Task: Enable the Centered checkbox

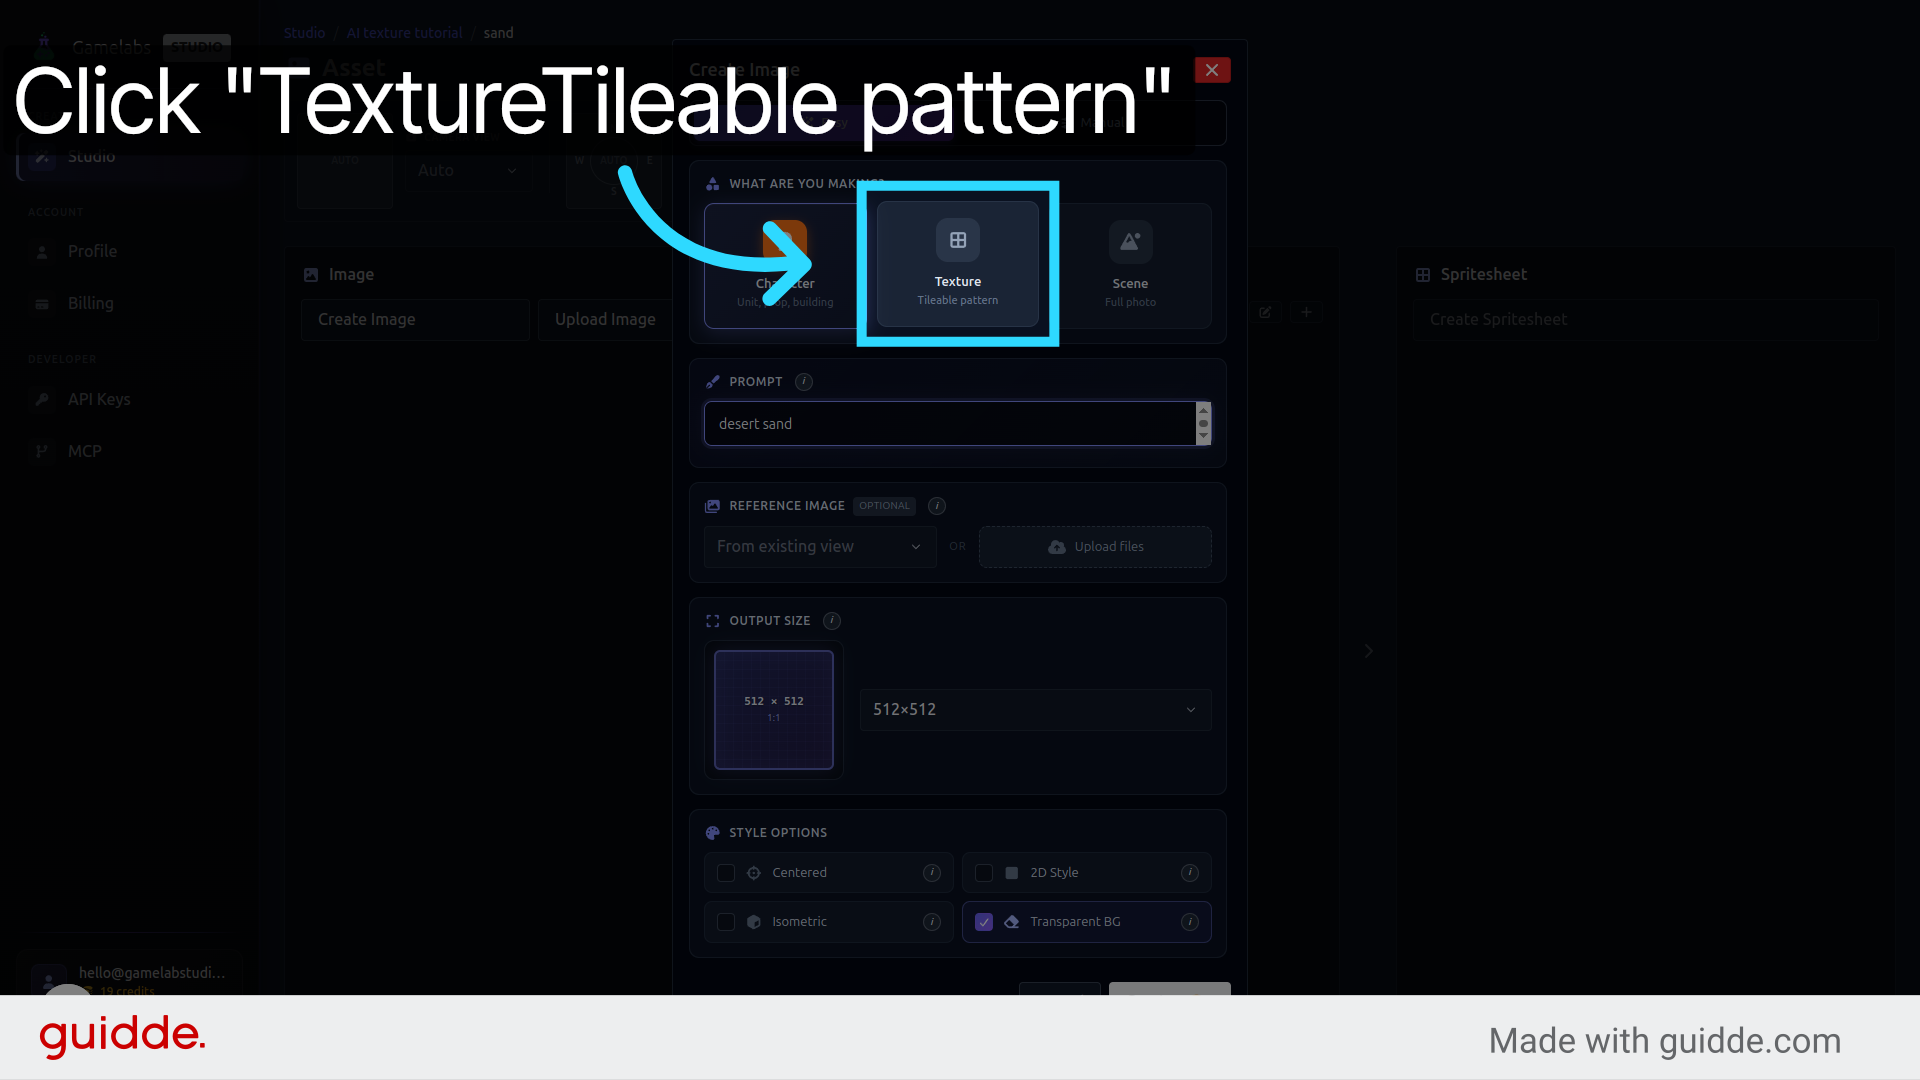Action: point(726,873)
